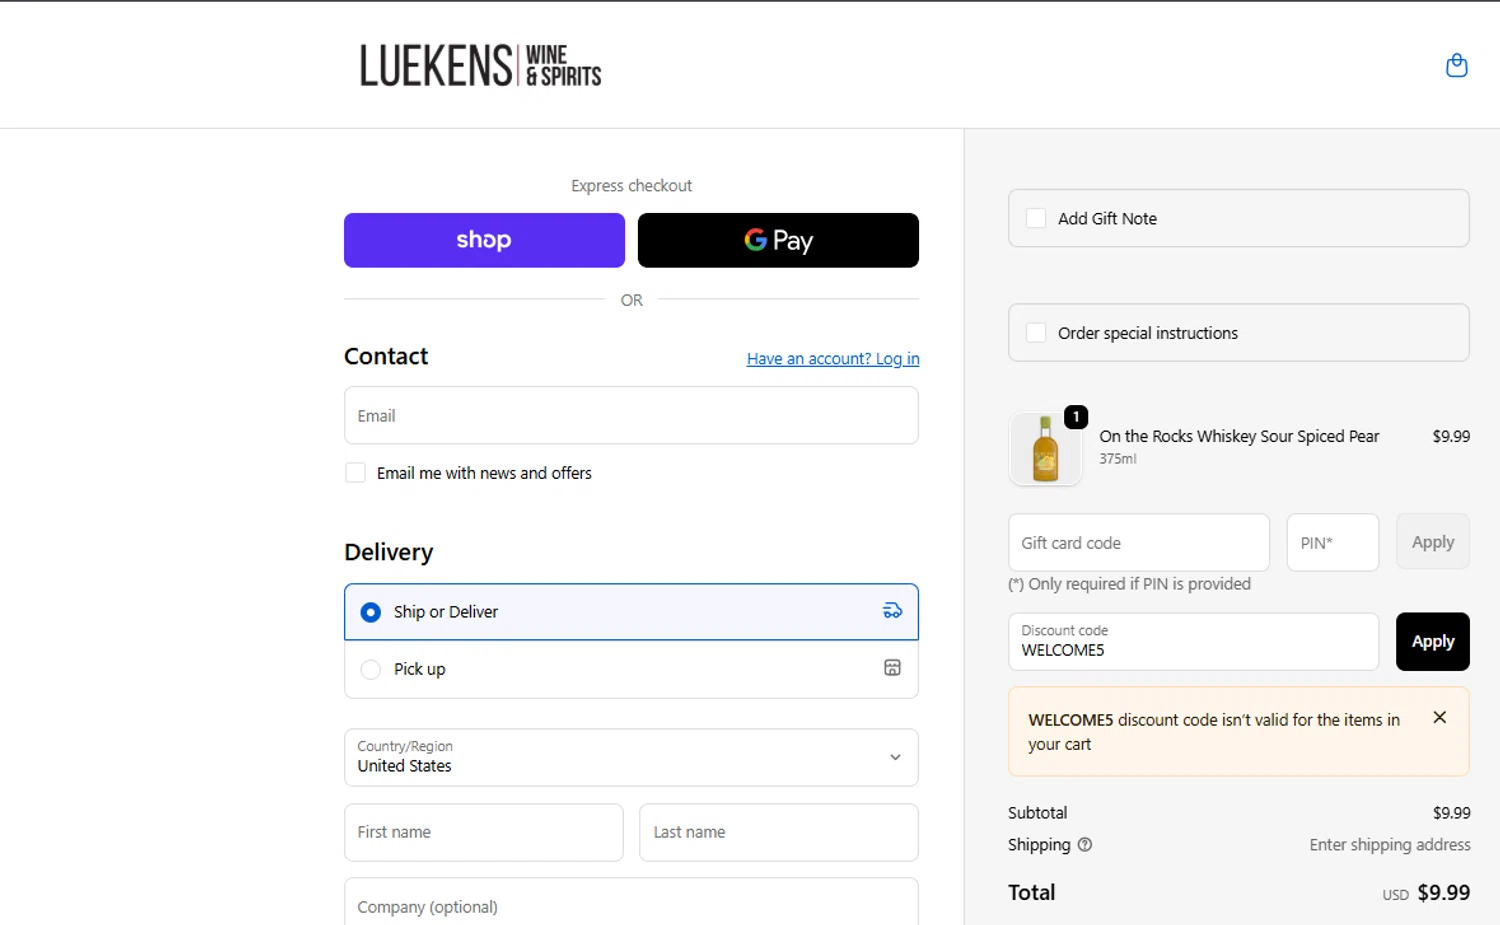The image size is (1500, 925).
Task: Click the 375ml size text
Action: (1117, 459)
